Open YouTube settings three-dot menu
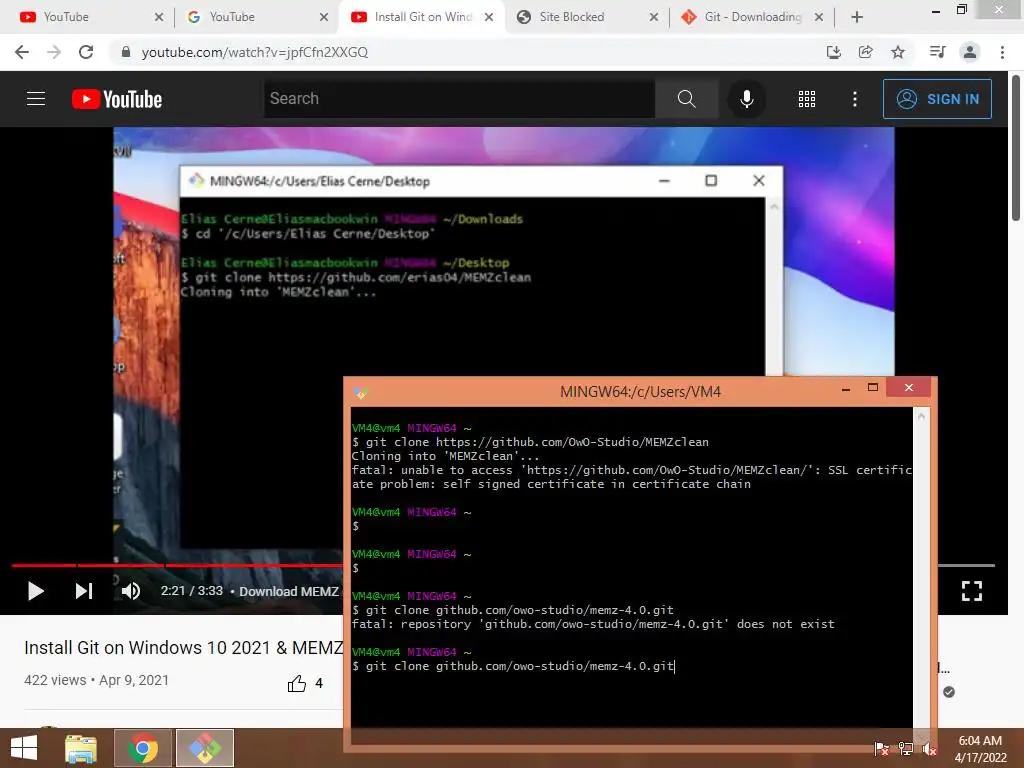Viewport: 1024px width, 768px height. tap(855, 99)
